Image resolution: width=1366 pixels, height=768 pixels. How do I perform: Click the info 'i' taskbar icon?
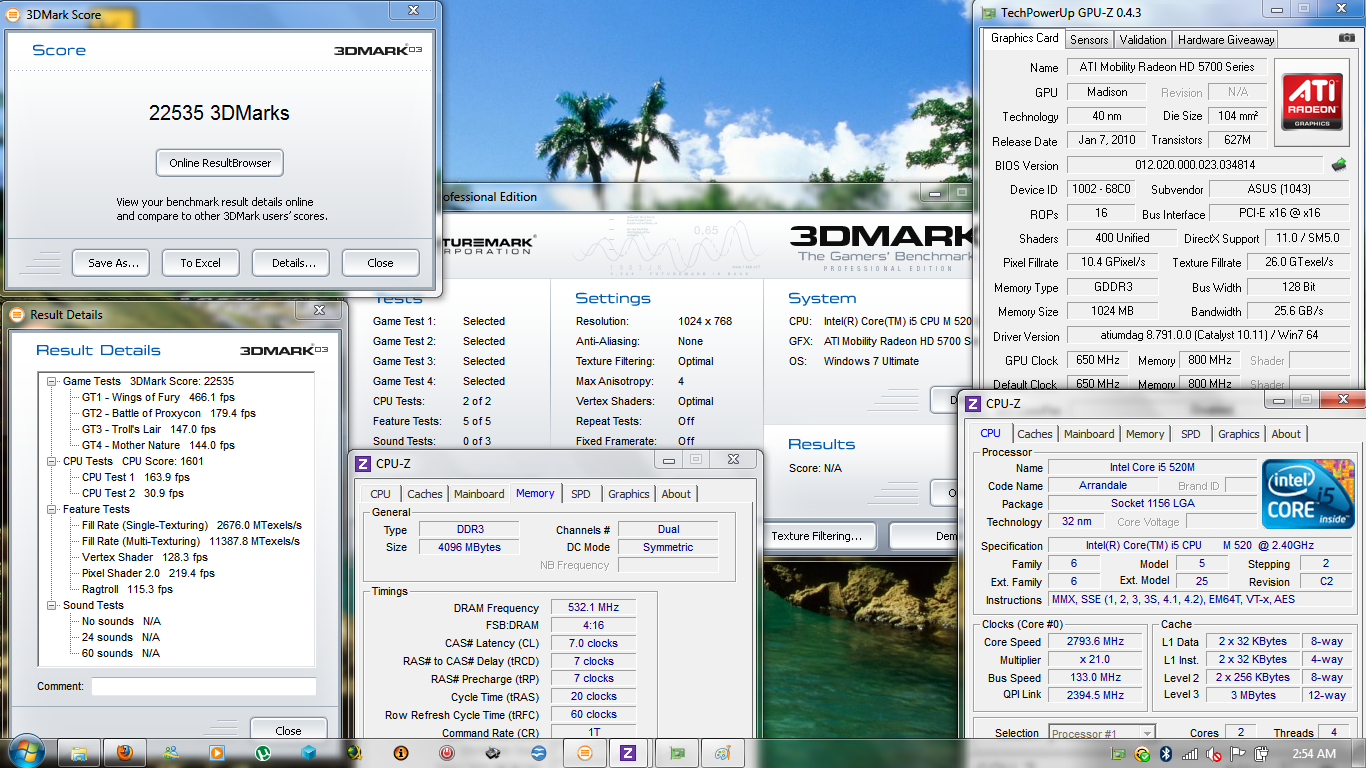(401, 753)
